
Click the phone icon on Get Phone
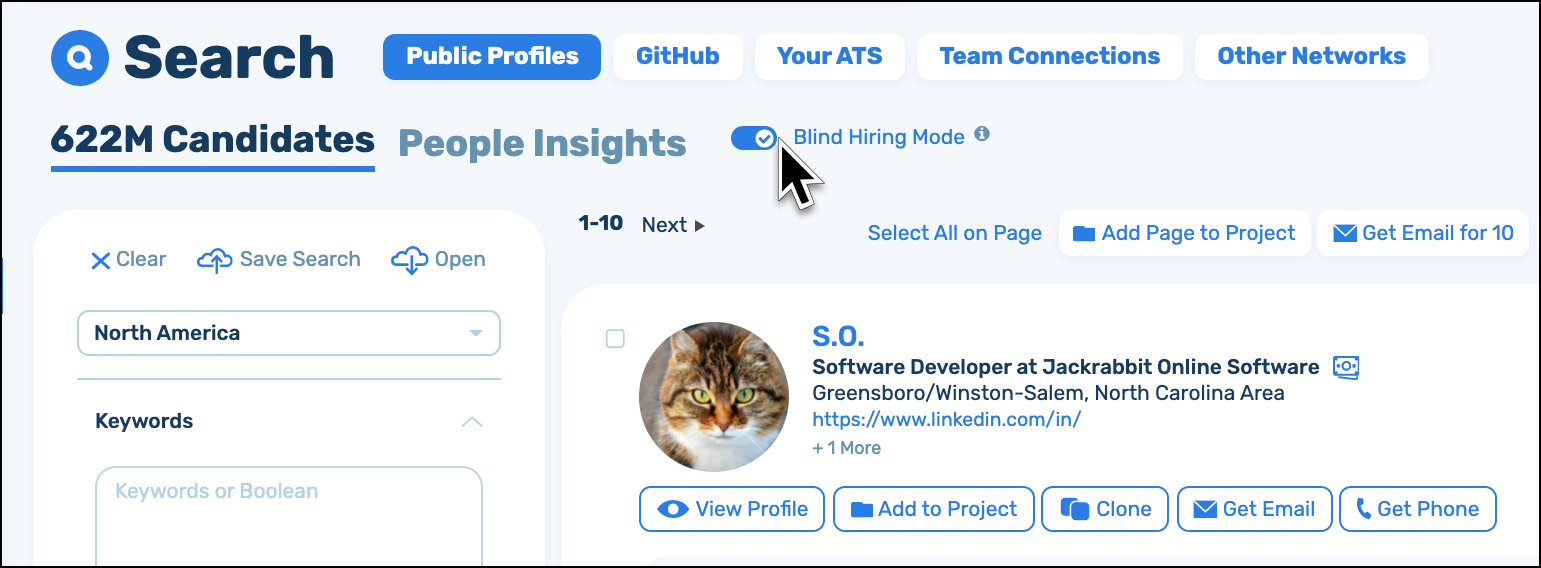[x=1363, y=509]
